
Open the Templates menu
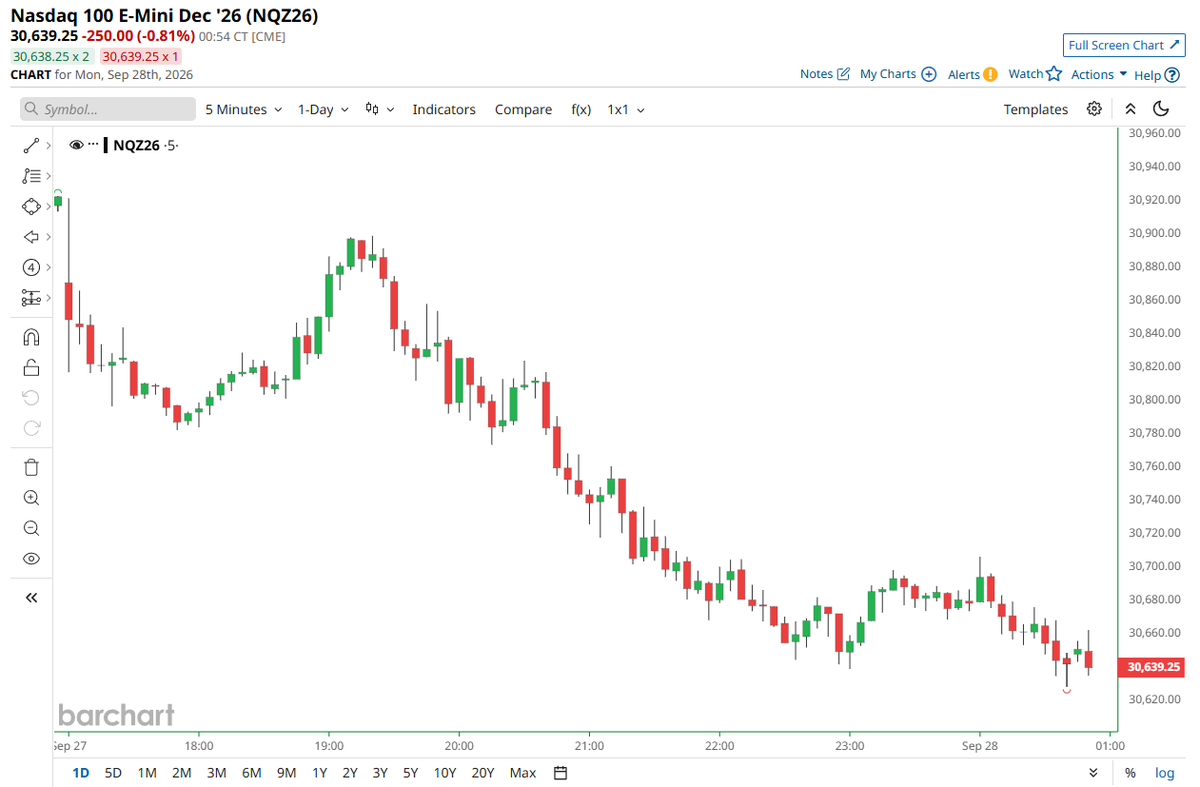click(1036, 109)
